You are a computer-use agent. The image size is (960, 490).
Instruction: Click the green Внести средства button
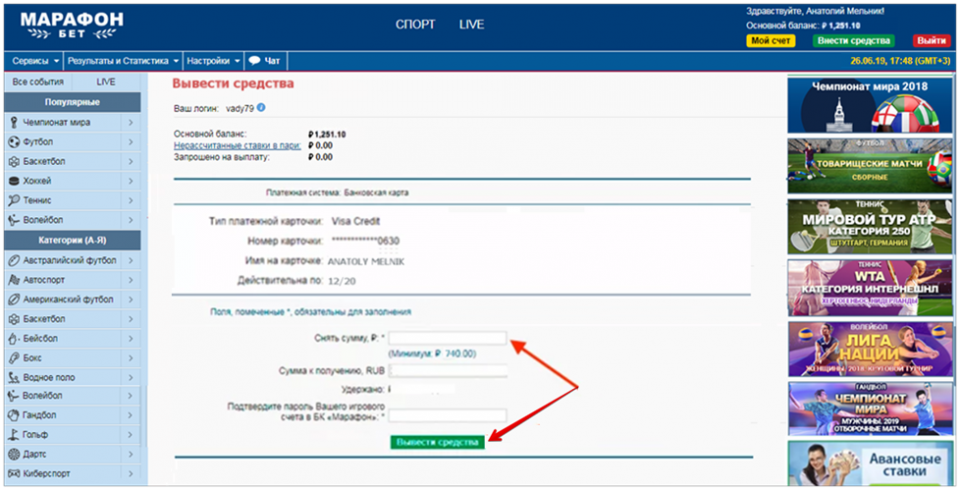853,41
